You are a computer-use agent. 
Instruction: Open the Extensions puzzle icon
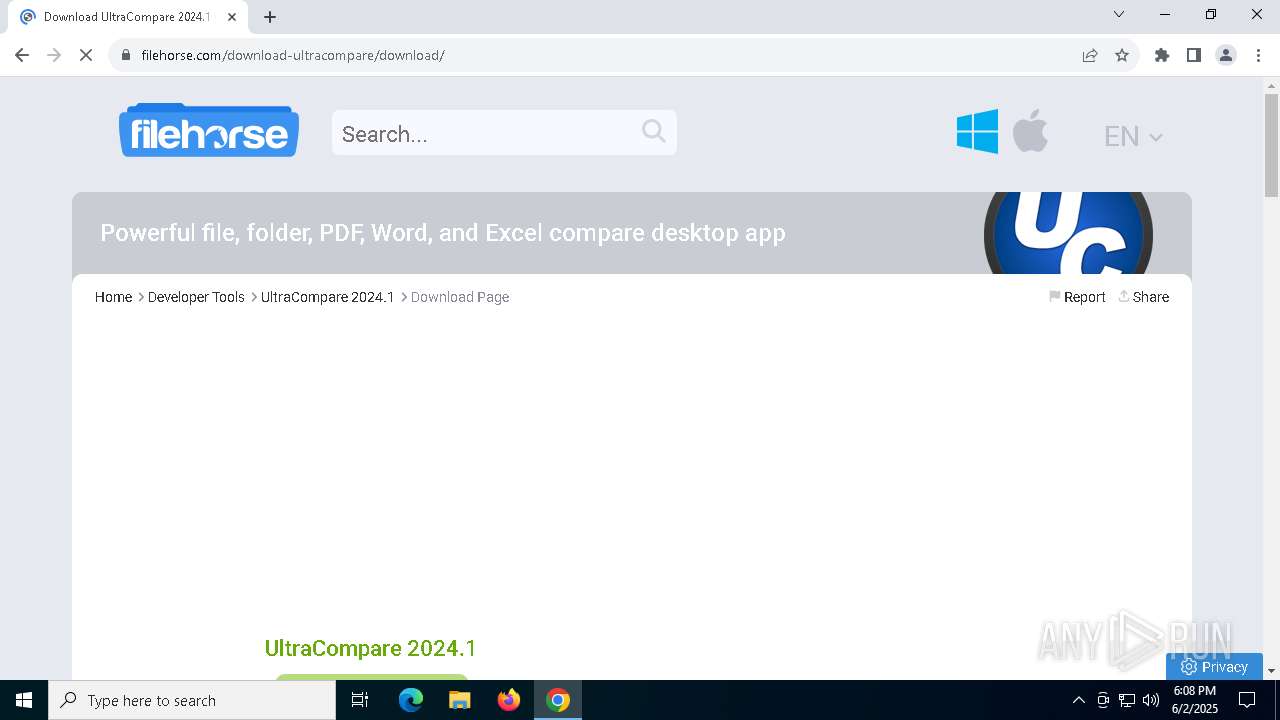1162,55
